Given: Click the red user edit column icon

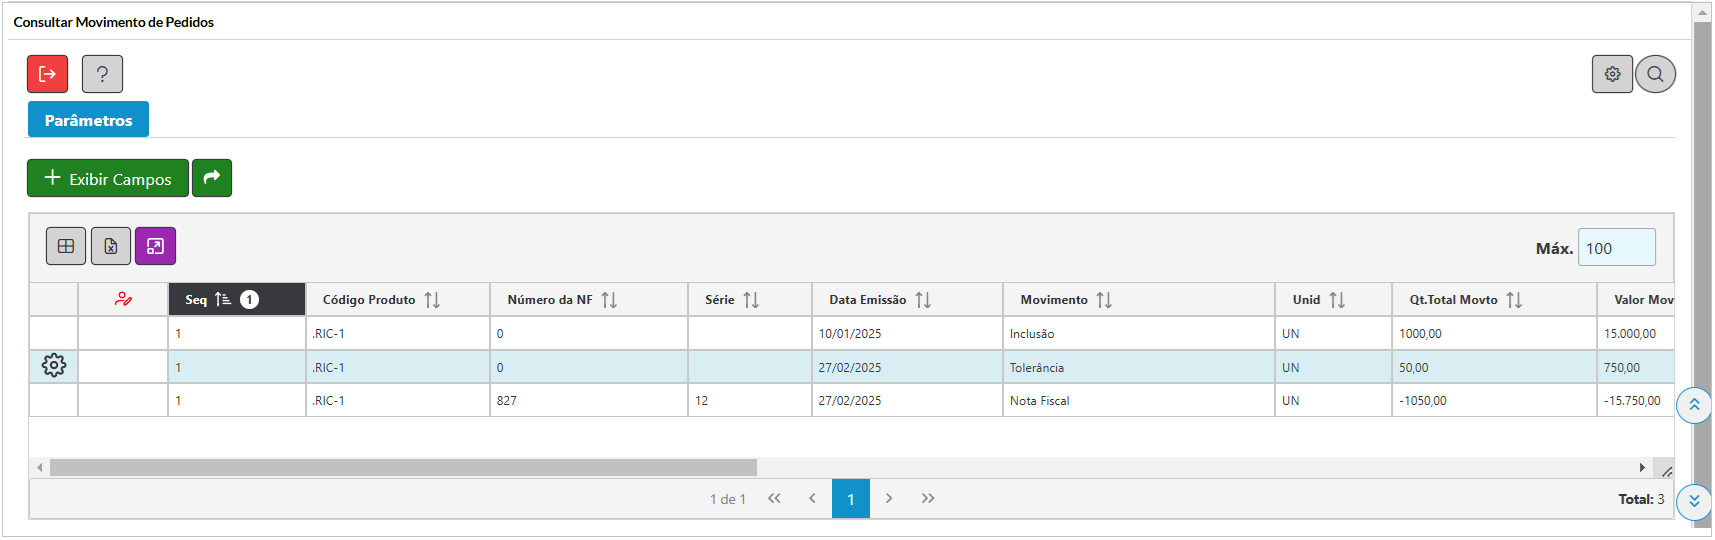Looking at the screenshot, I should point(123,299).
